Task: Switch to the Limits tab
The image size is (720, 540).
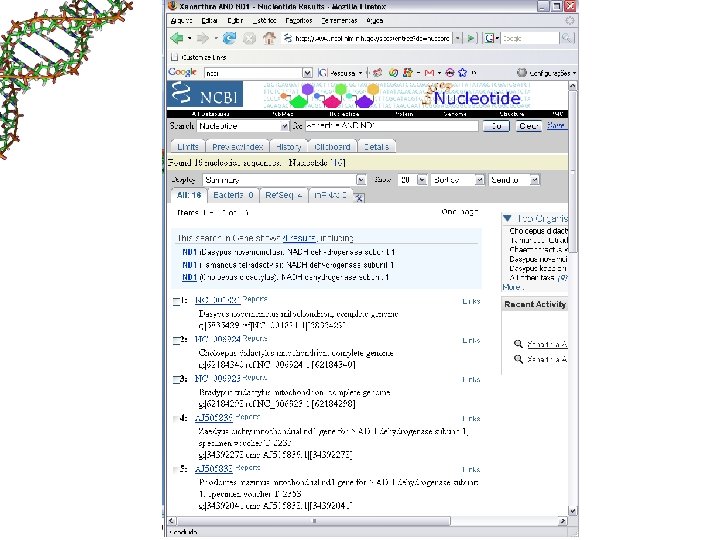Action: (x=188, y=146)
